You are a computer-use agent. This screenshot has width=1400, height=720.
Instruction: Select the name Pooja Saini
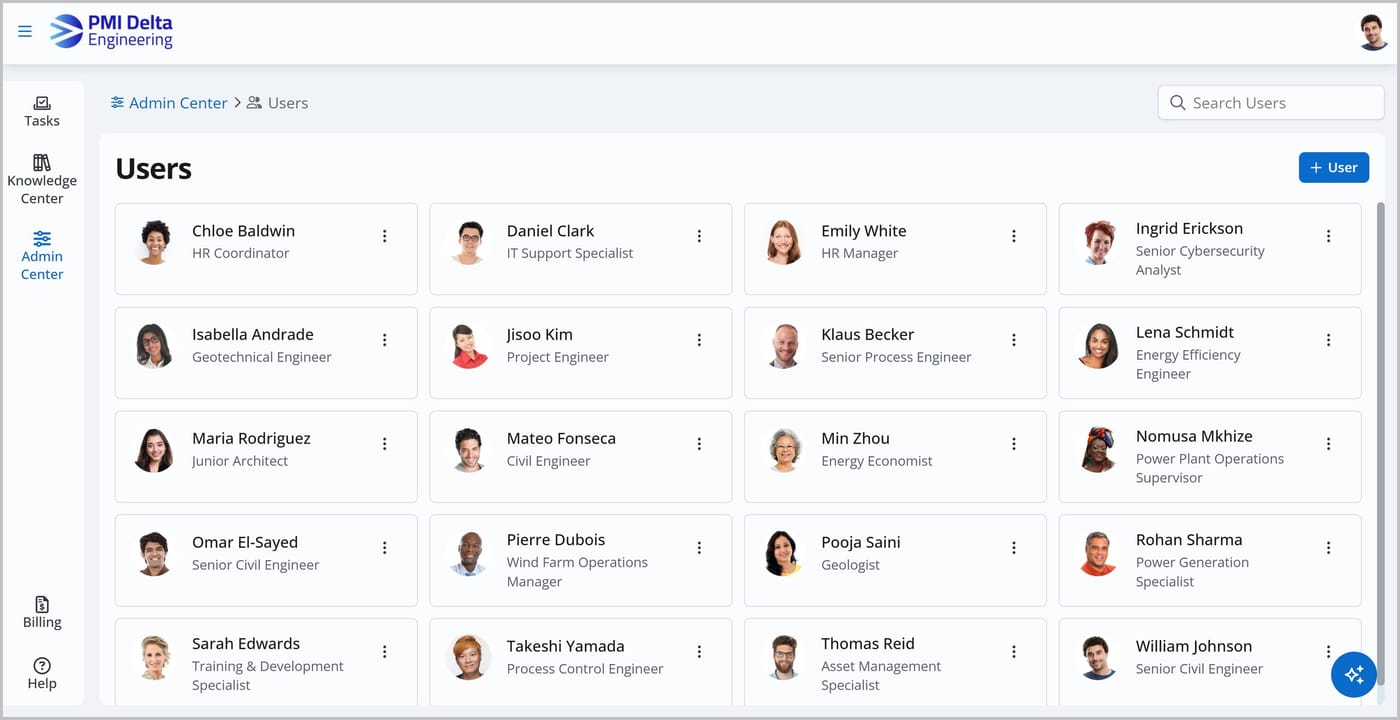(861, 542)
